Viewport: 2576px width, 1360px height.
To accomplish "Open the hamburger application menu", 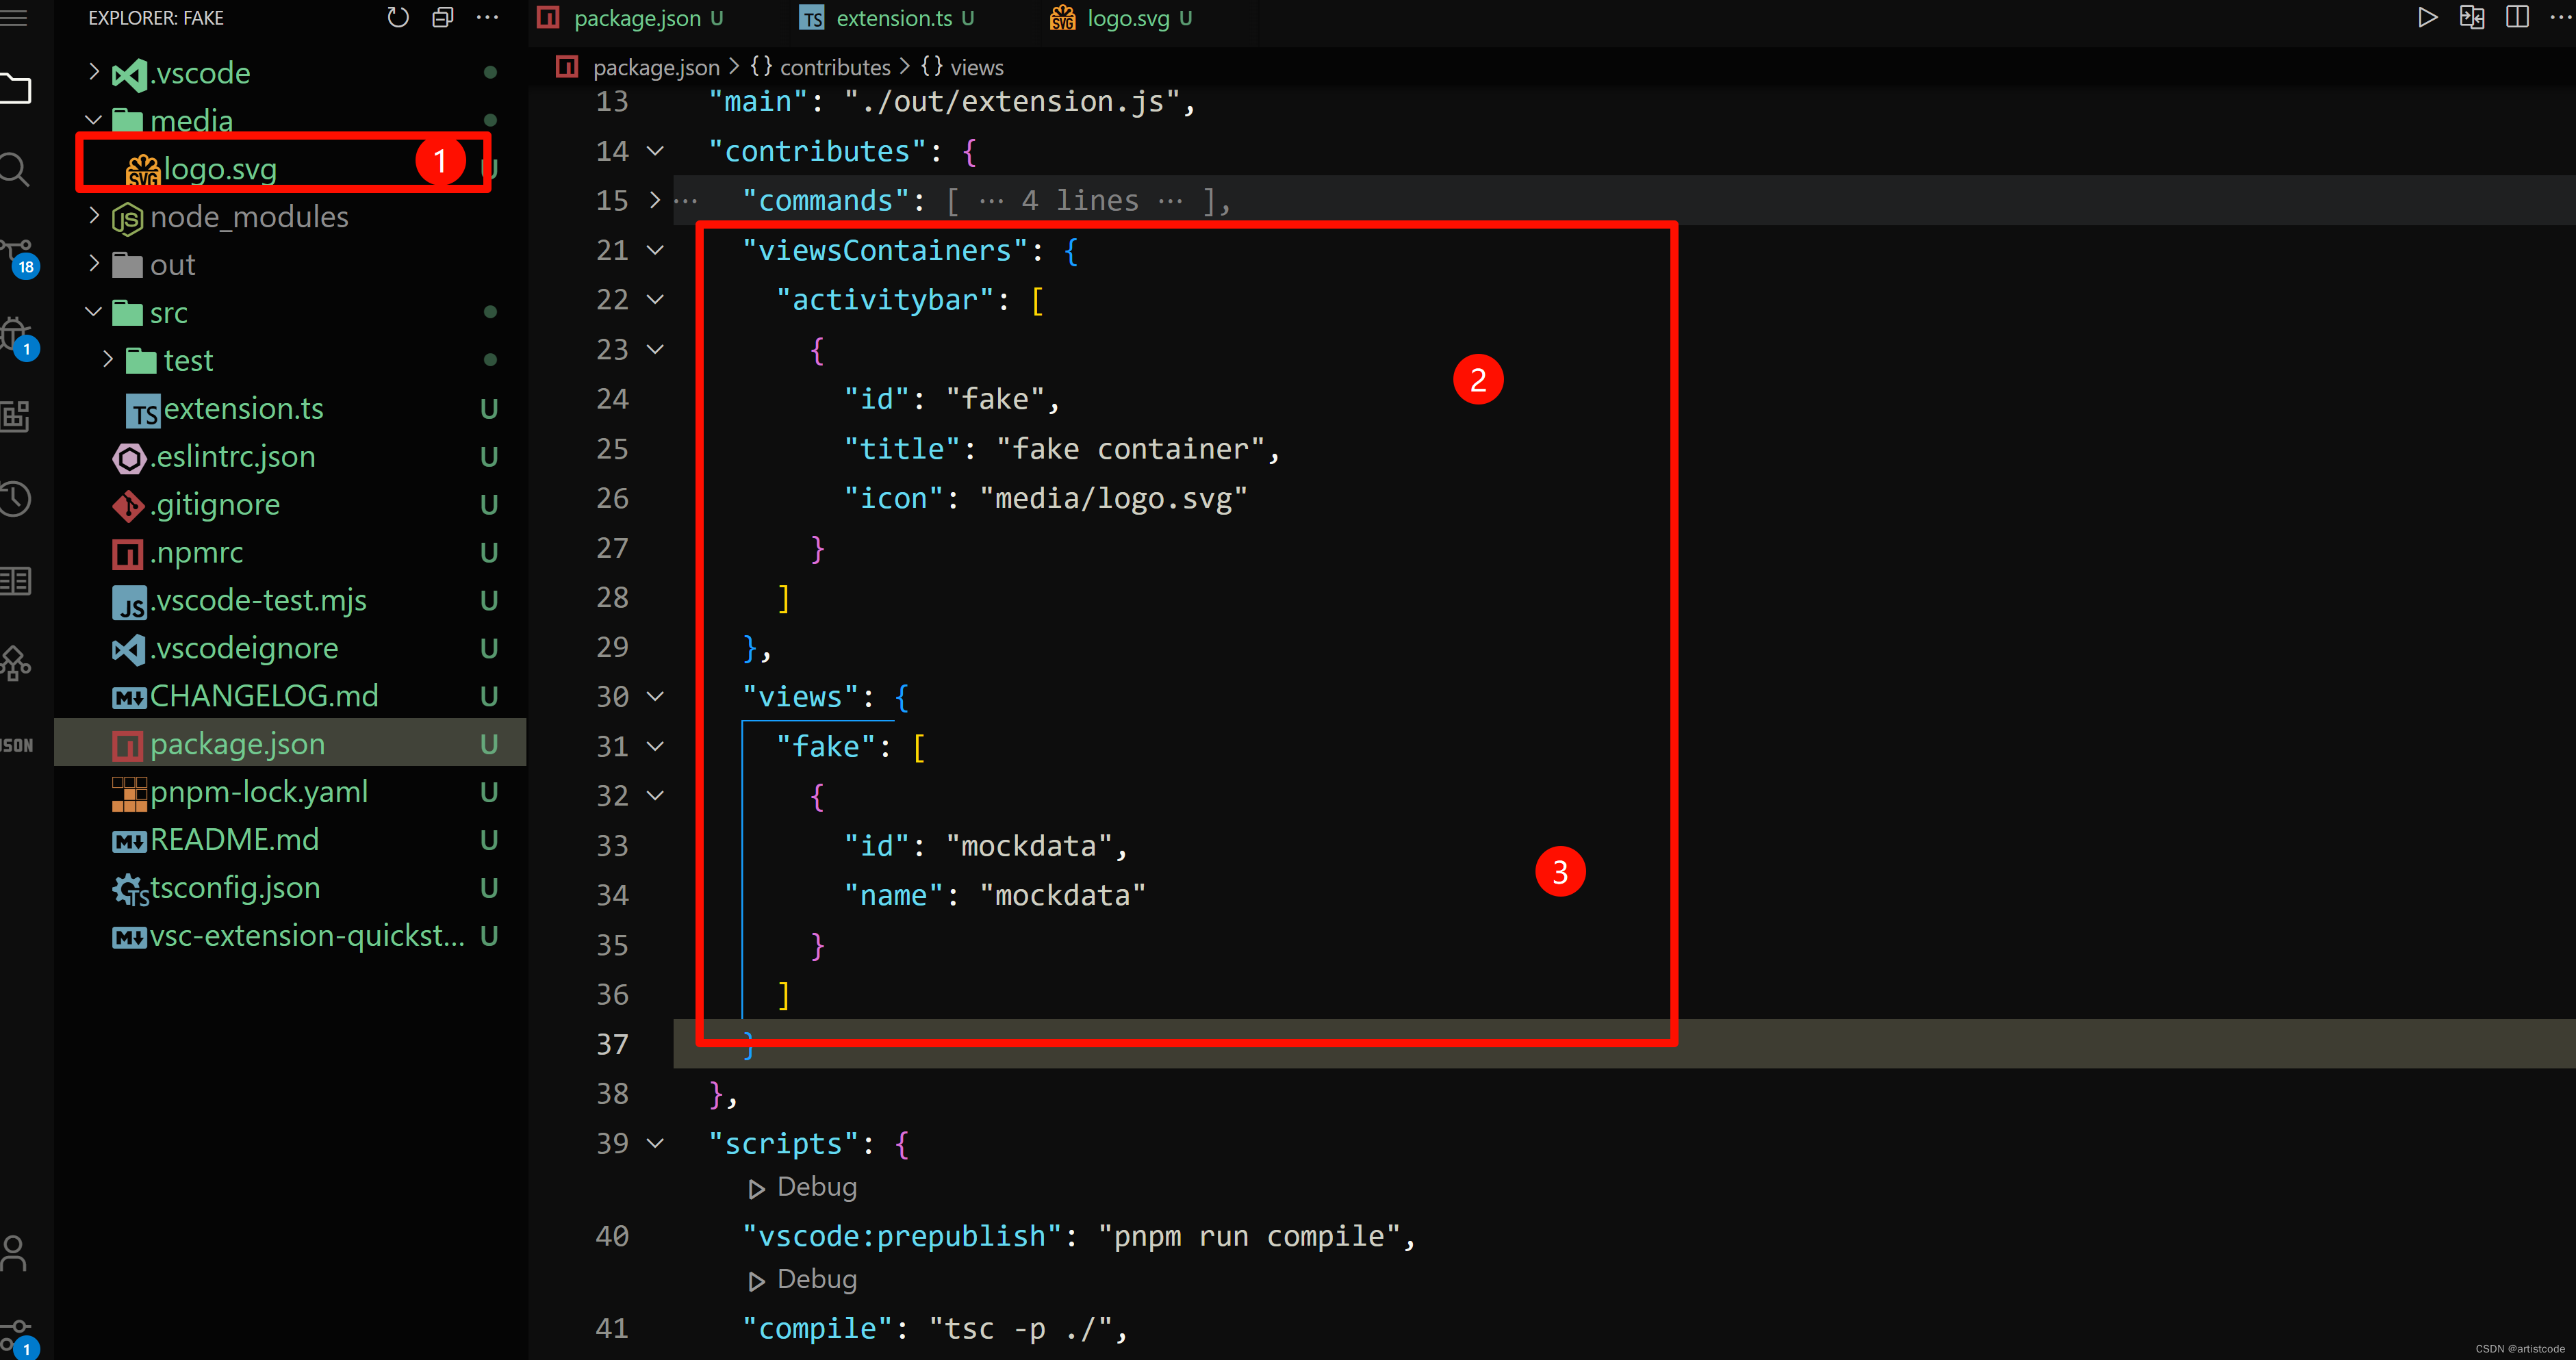I will pyautogui.click(x=14, y=18).
